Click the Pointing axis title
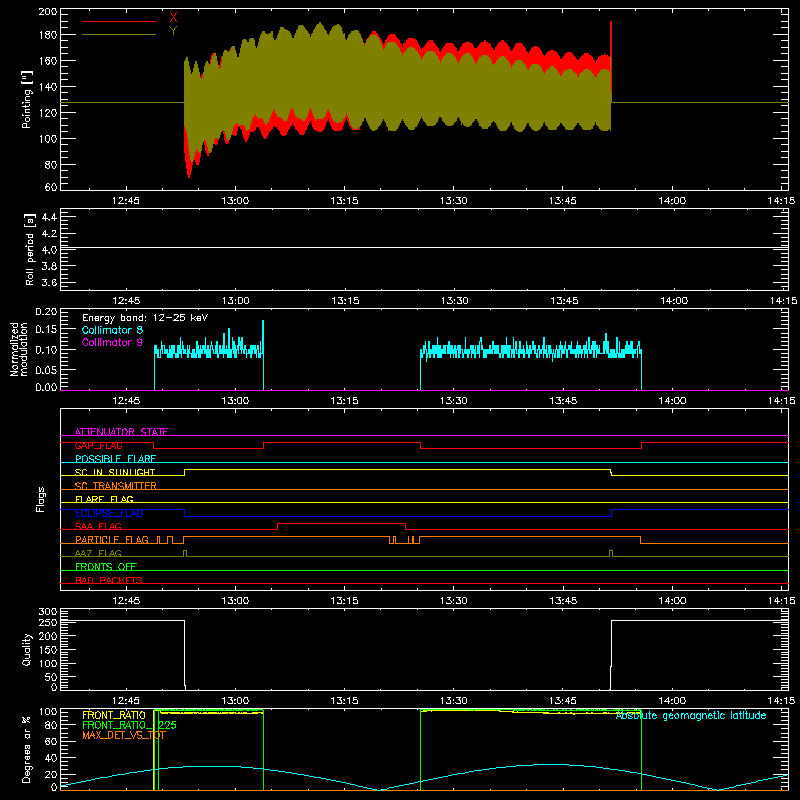The image size is (800, 800). [27, 99]
